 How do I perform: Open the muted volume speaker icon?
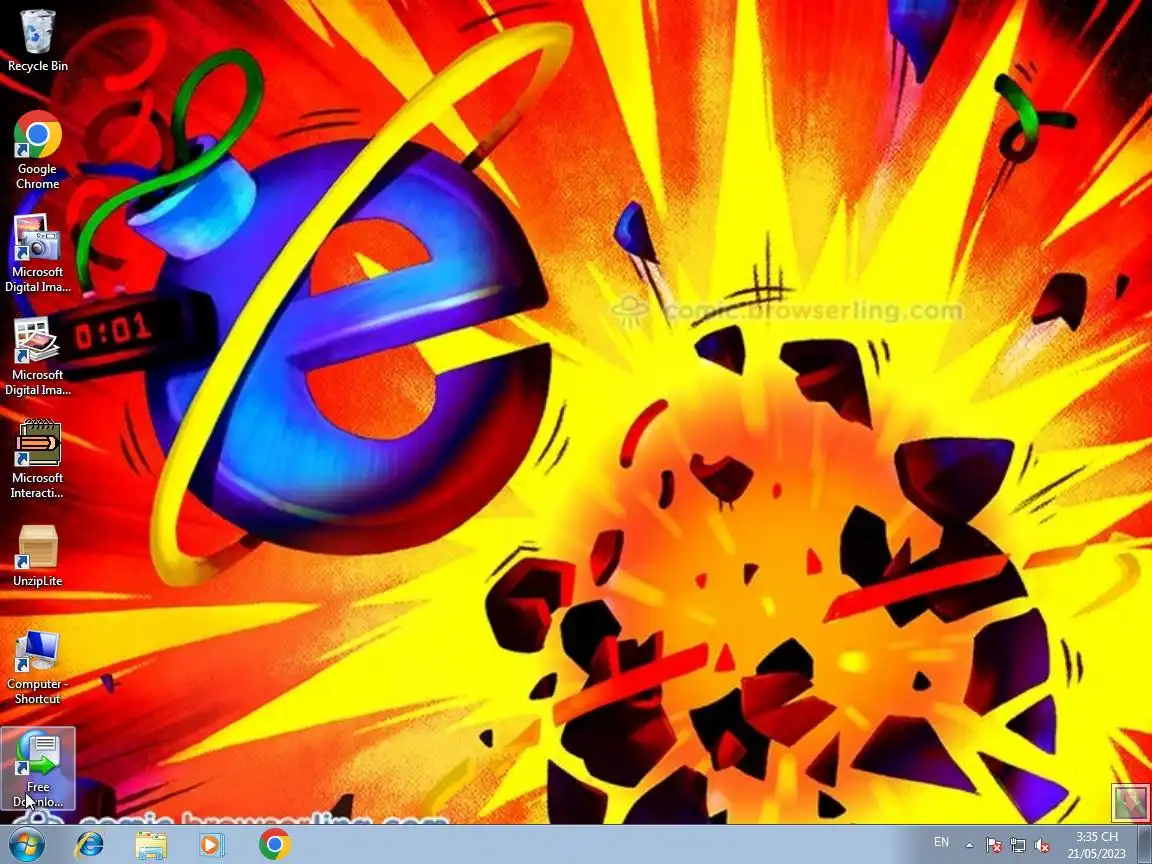click(1042, 845)
